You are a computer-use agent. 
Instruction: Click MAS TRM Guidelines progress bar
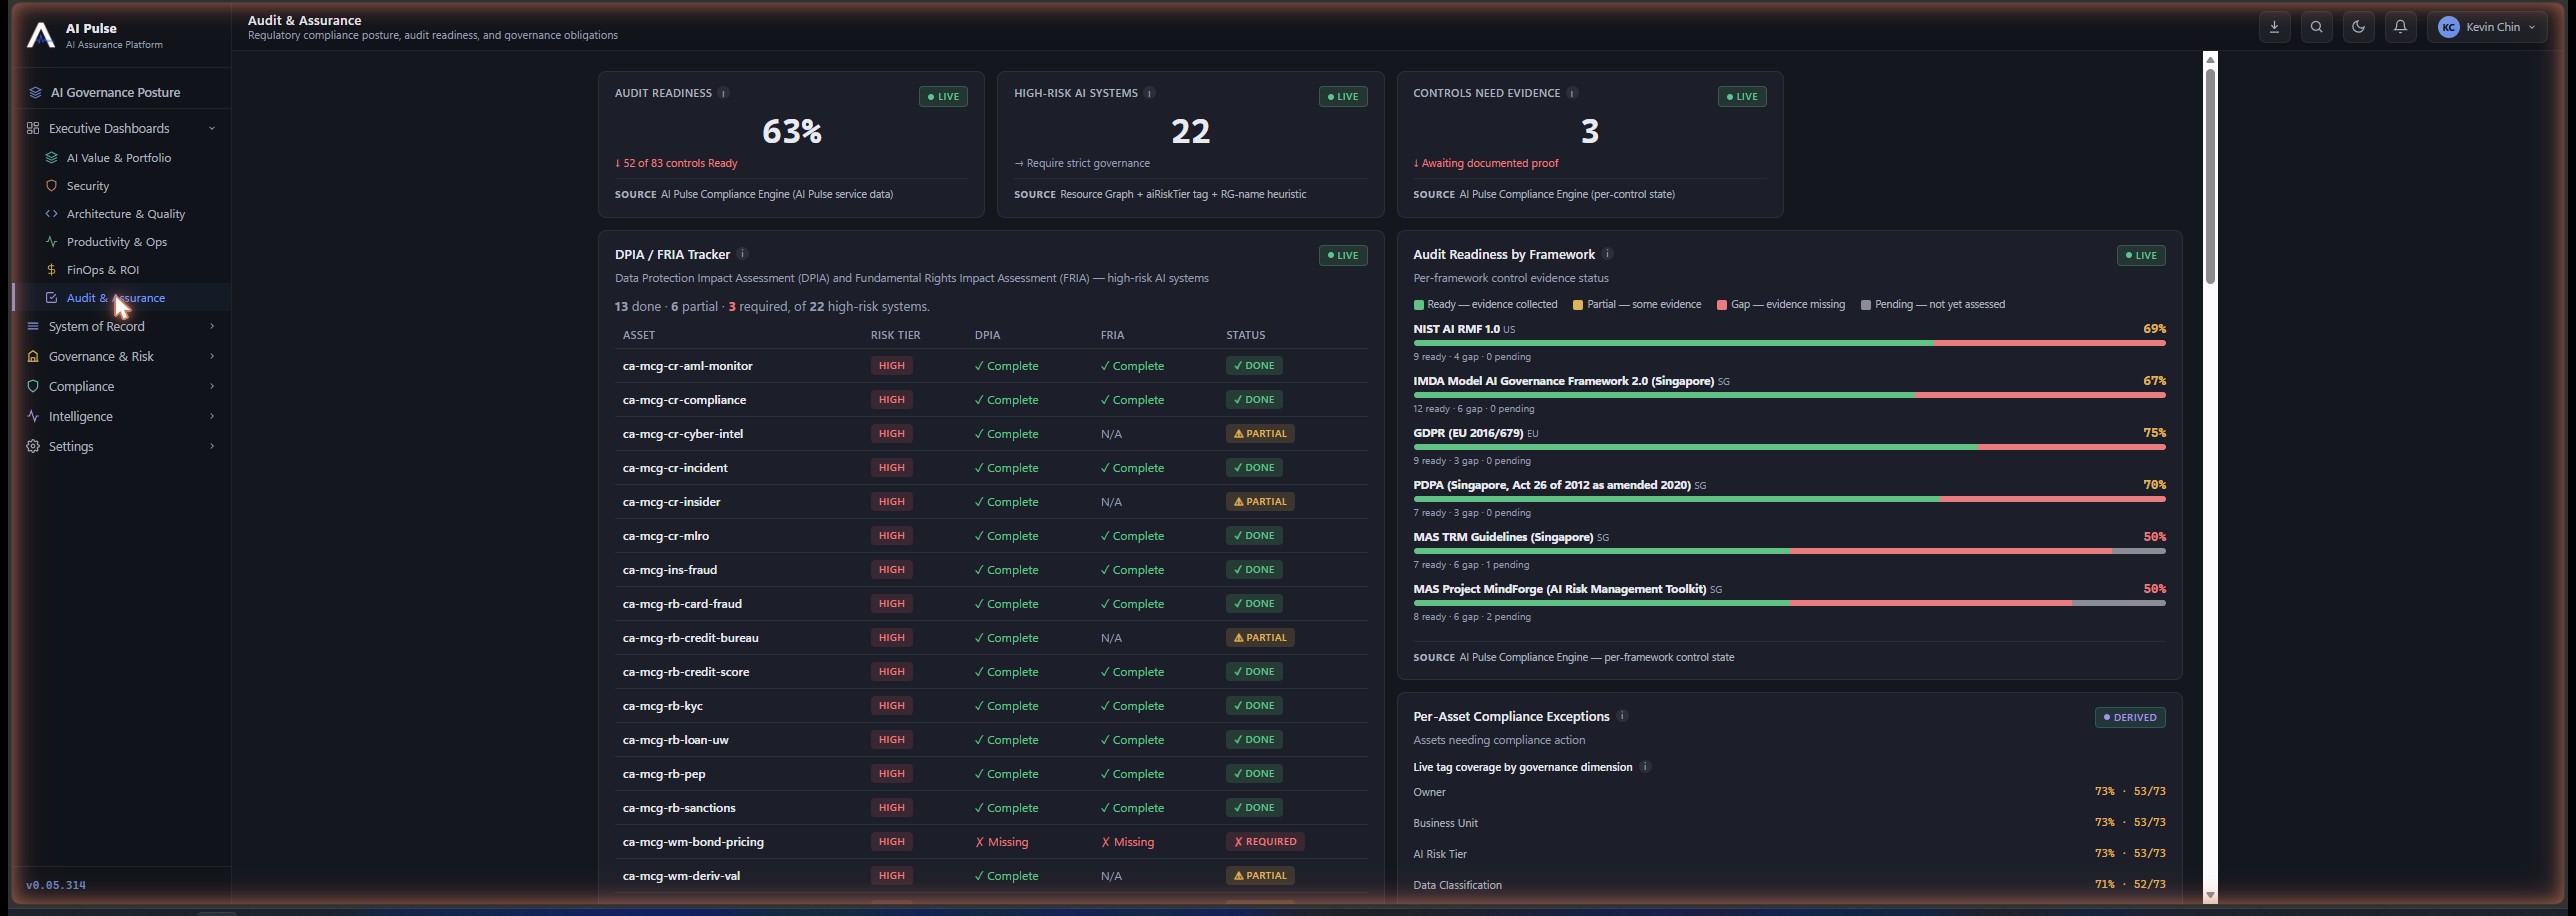1789,551
